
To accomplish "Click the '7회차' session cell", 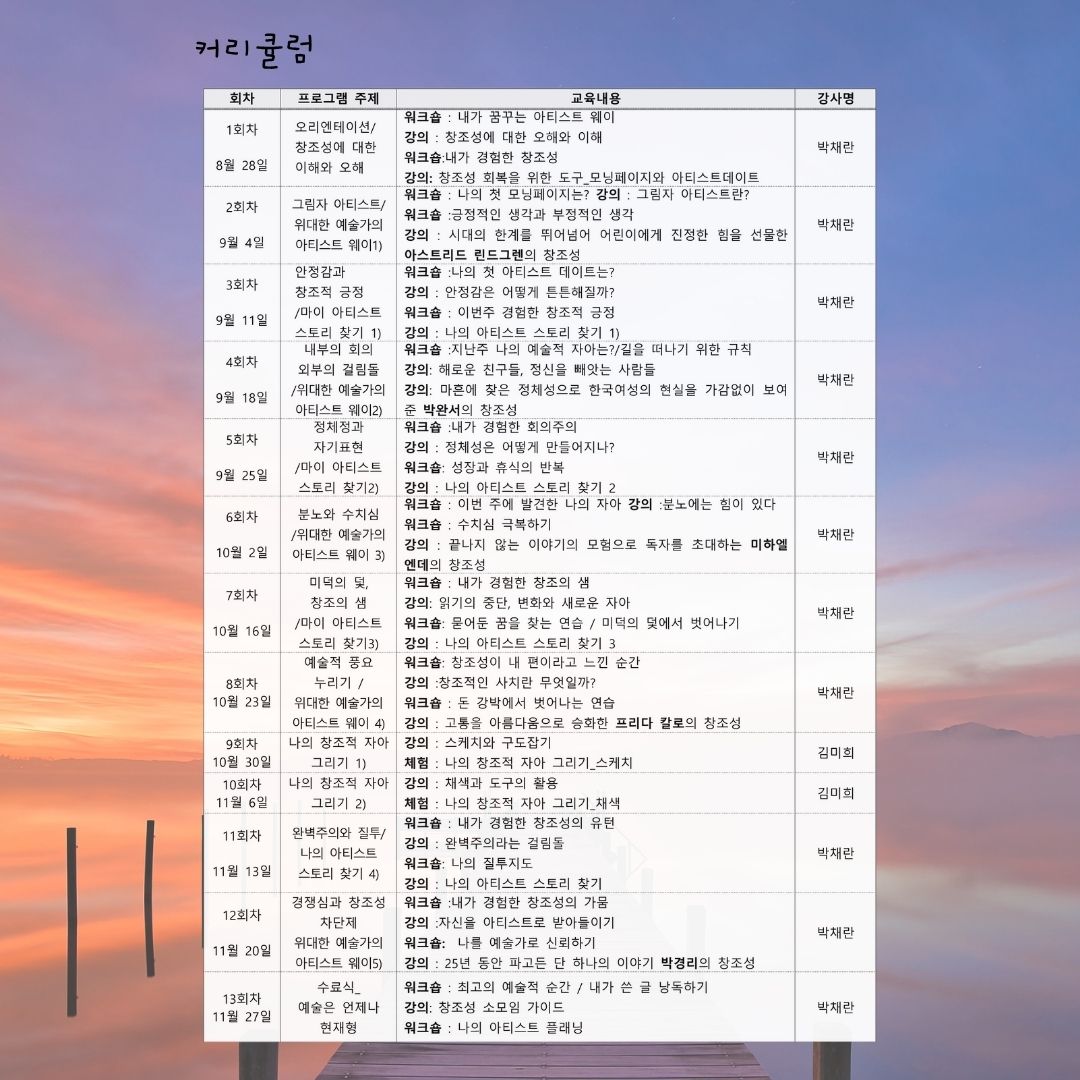I will [242, 595].
